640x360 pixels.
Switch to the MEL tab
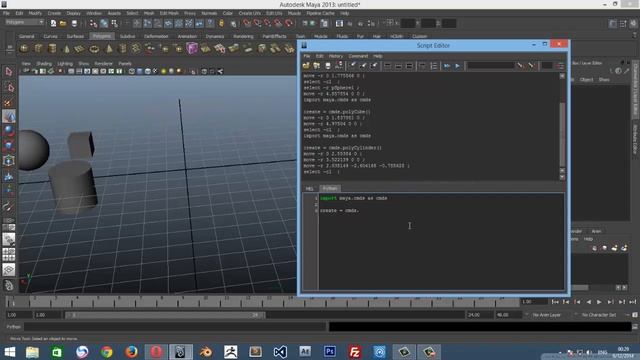point(309,188)
